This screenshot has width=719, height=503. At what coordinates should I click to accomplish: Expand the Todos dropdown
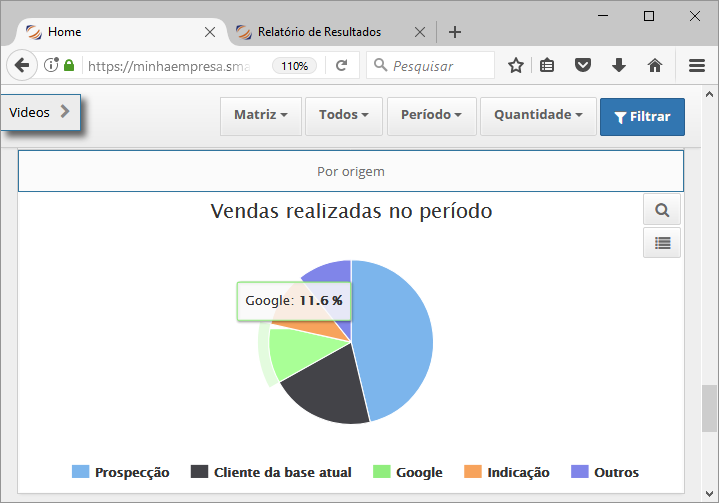(343, 116)
